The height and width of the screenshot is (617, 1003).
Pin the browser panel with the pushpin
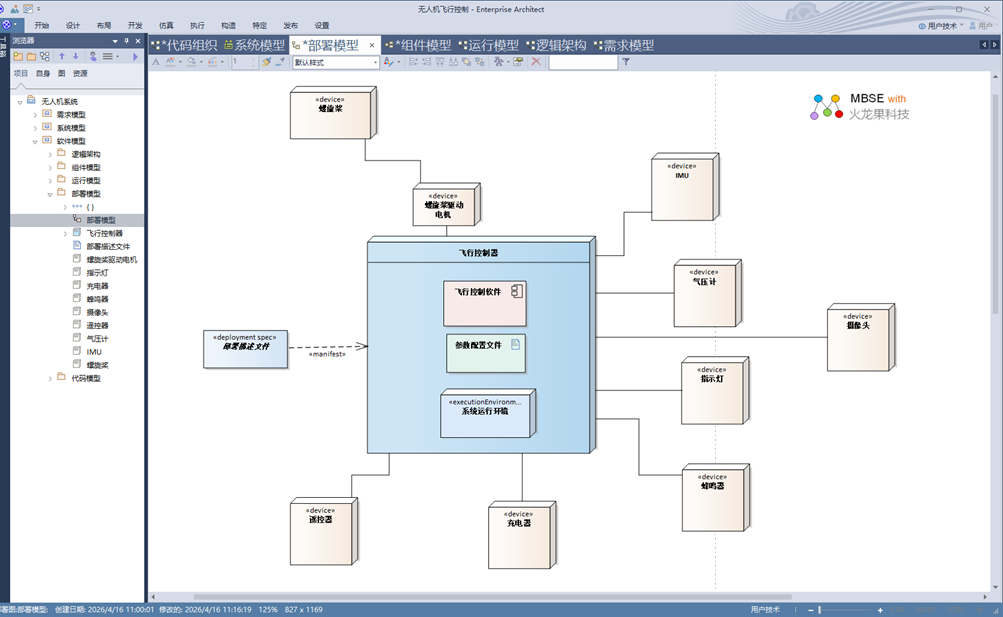[126, 41]
